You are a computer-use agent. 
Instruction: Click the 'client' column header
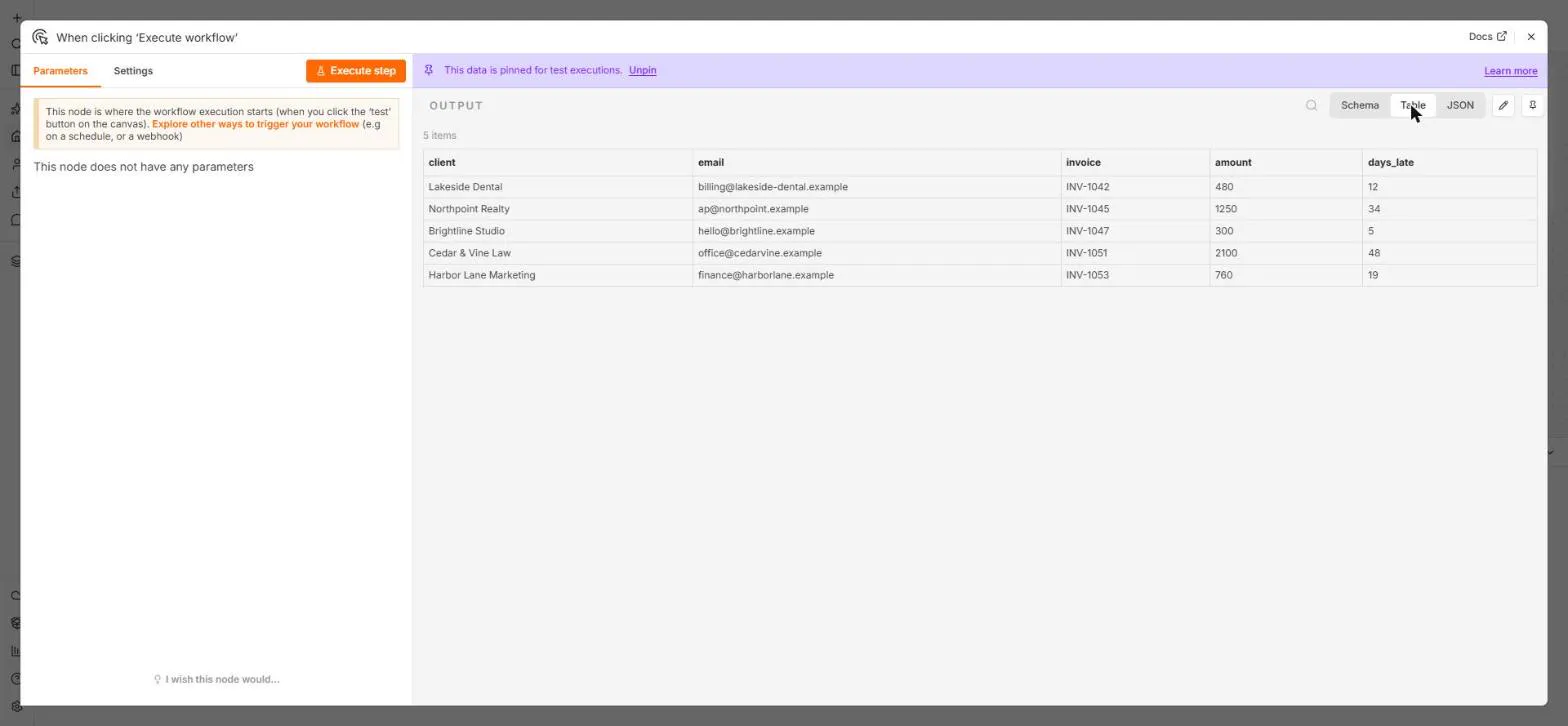coord(557,162)
